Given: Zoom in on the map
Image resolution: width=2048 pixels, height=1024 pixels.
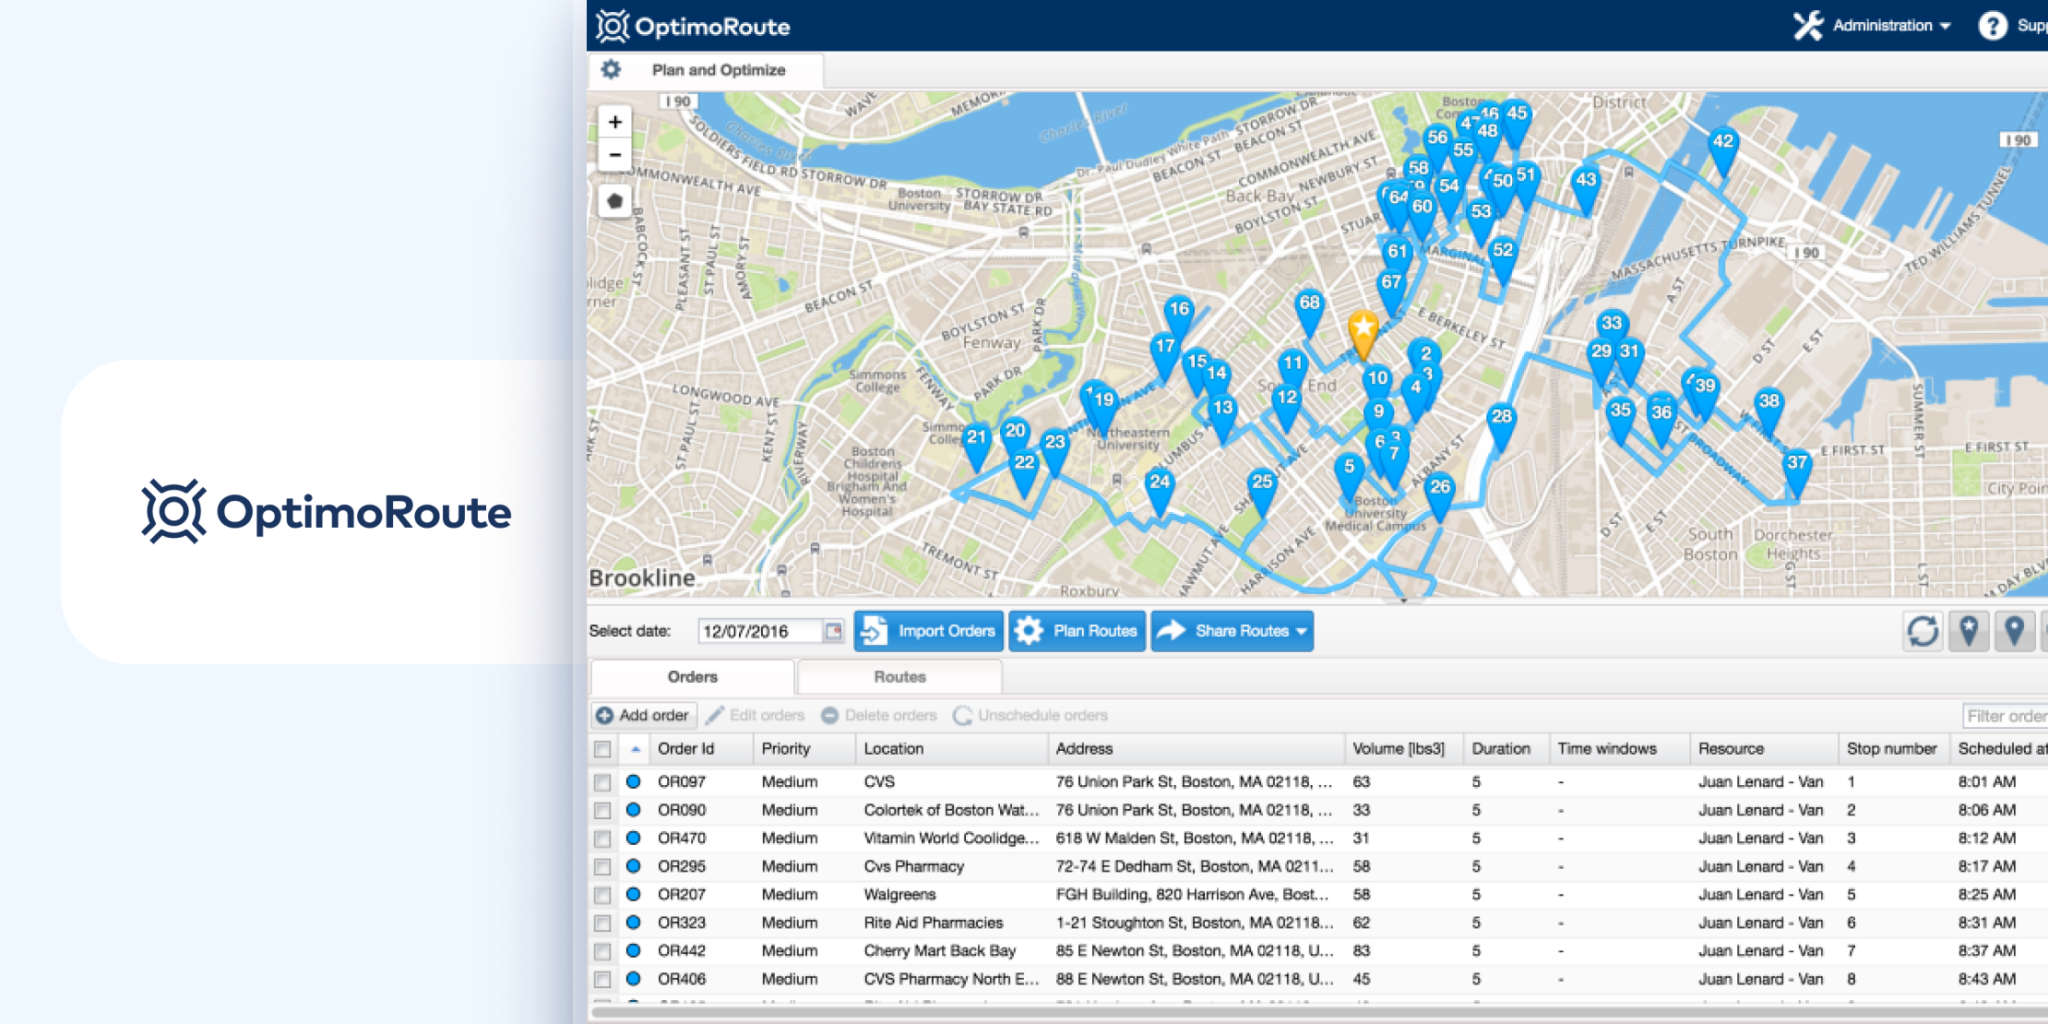Looking at the screenshot, I should click(x=615, y=122).
